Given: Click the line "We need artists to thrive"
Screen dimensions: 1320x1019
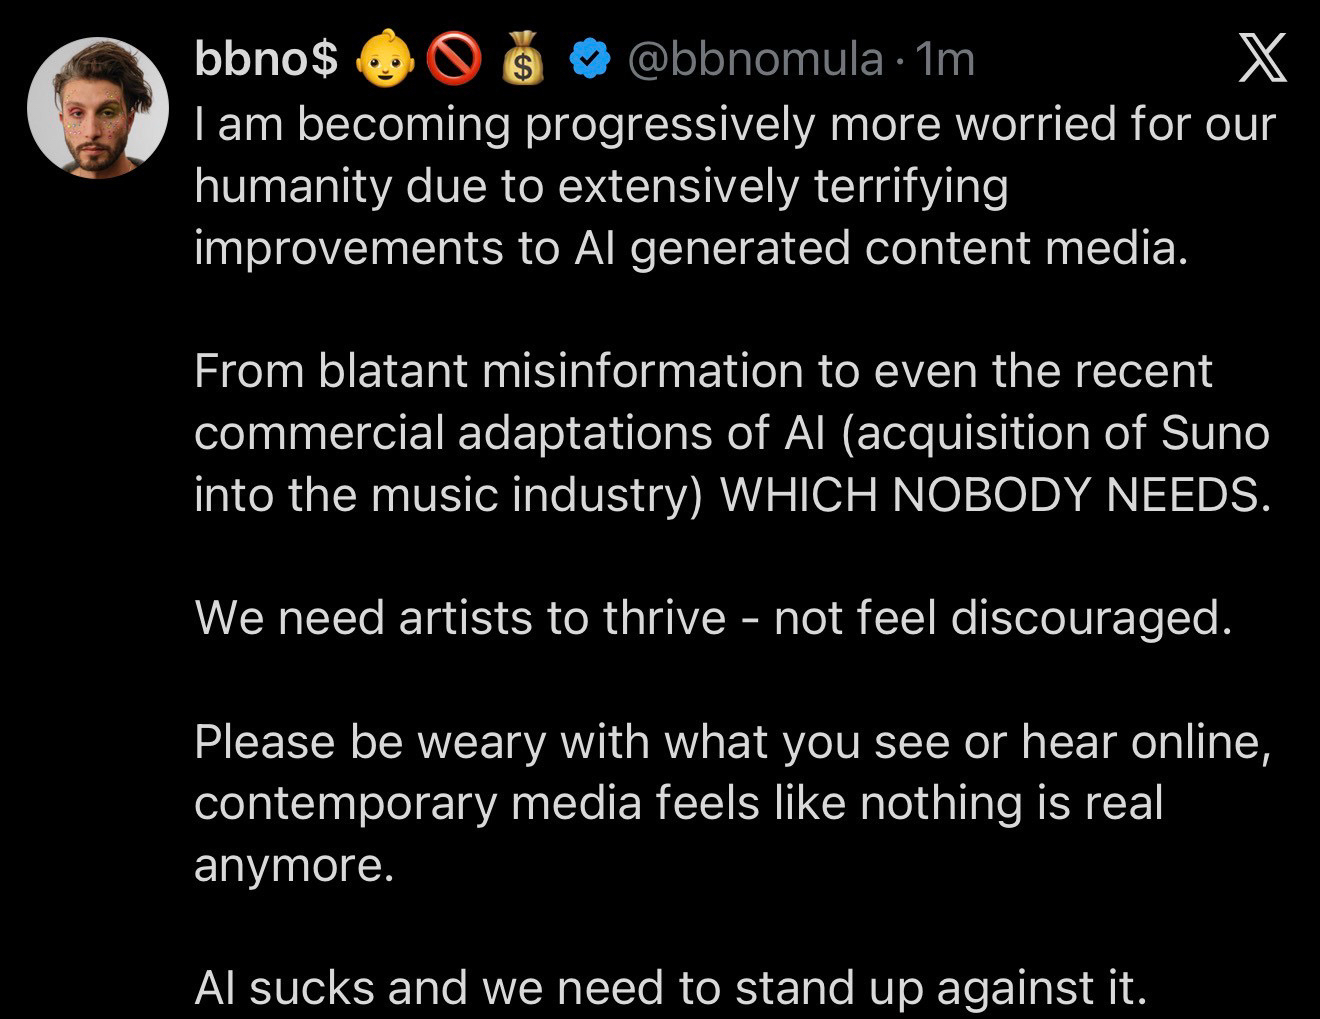Looking at the screenshot, I should click(x=713, y=618).
